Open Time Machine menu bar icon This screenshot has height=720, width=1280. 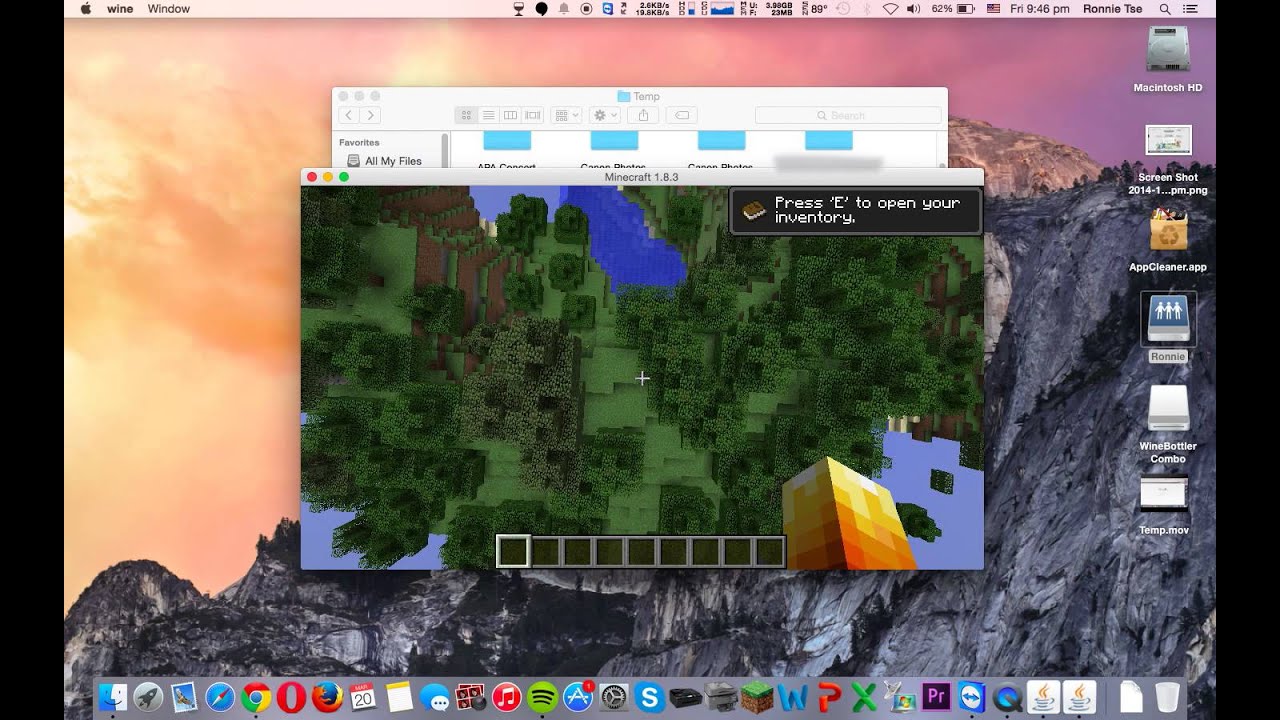[x=842, y=9]
